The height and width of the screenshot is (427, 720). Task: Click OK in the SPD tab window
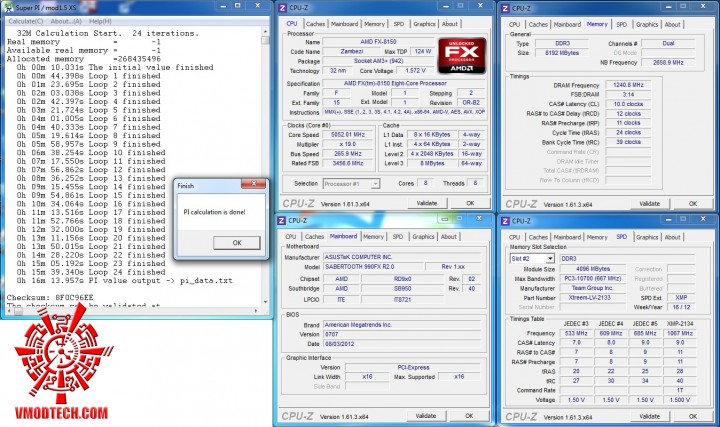pyautogui.click(x=693, y=416)
